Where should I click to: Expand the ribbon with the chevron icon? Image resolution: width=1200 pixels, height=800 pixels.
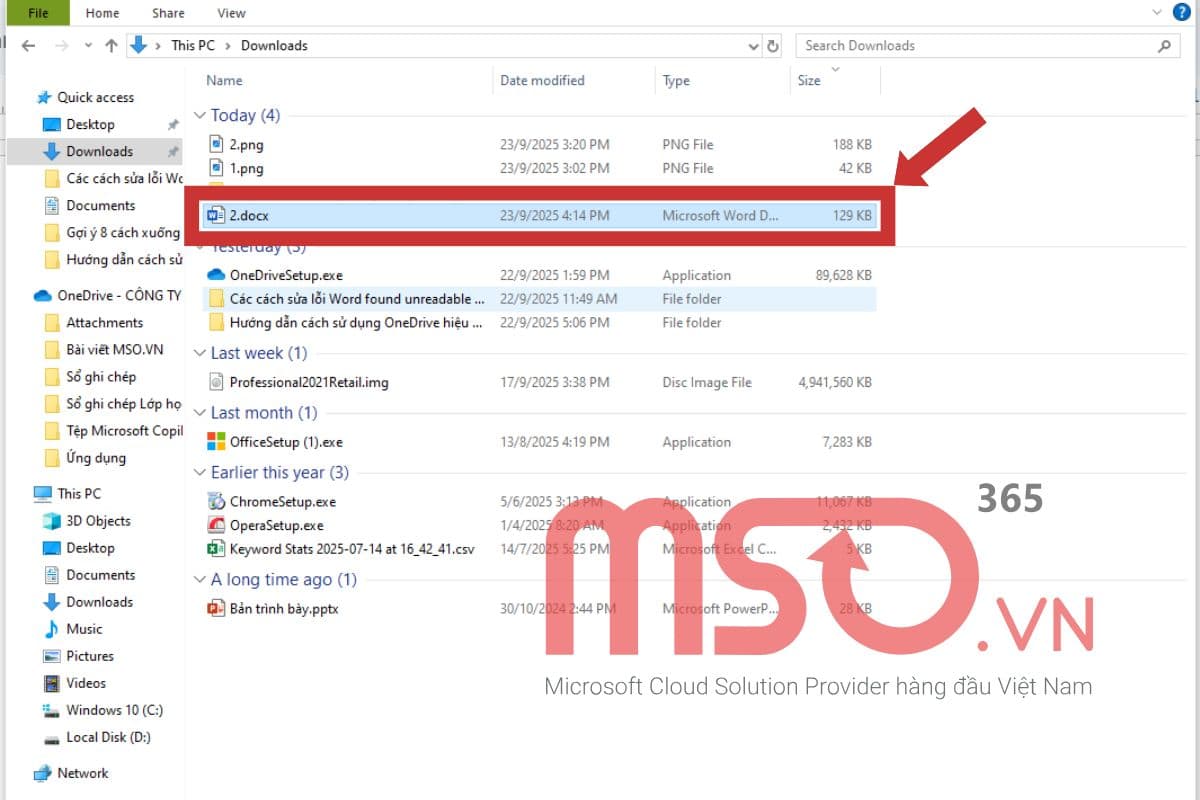[1158, 12]
